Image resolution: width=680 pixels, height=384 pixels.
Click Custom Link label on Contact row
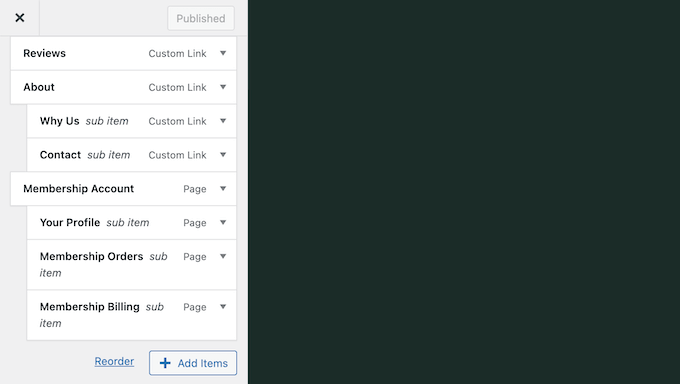click(x=177, y=155)
